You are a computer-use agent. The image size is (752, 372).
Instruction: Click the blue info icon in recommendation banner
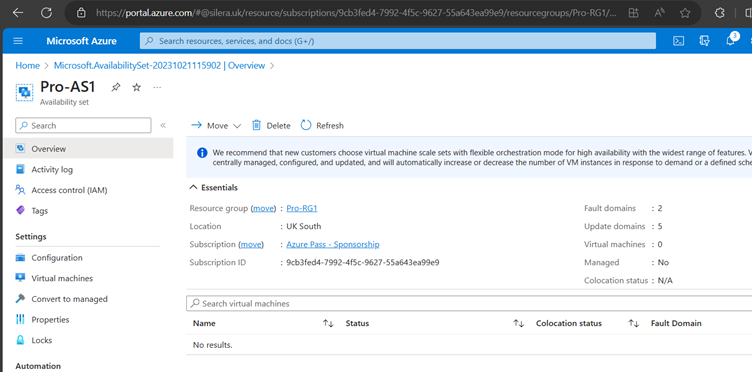coord(202,152)
